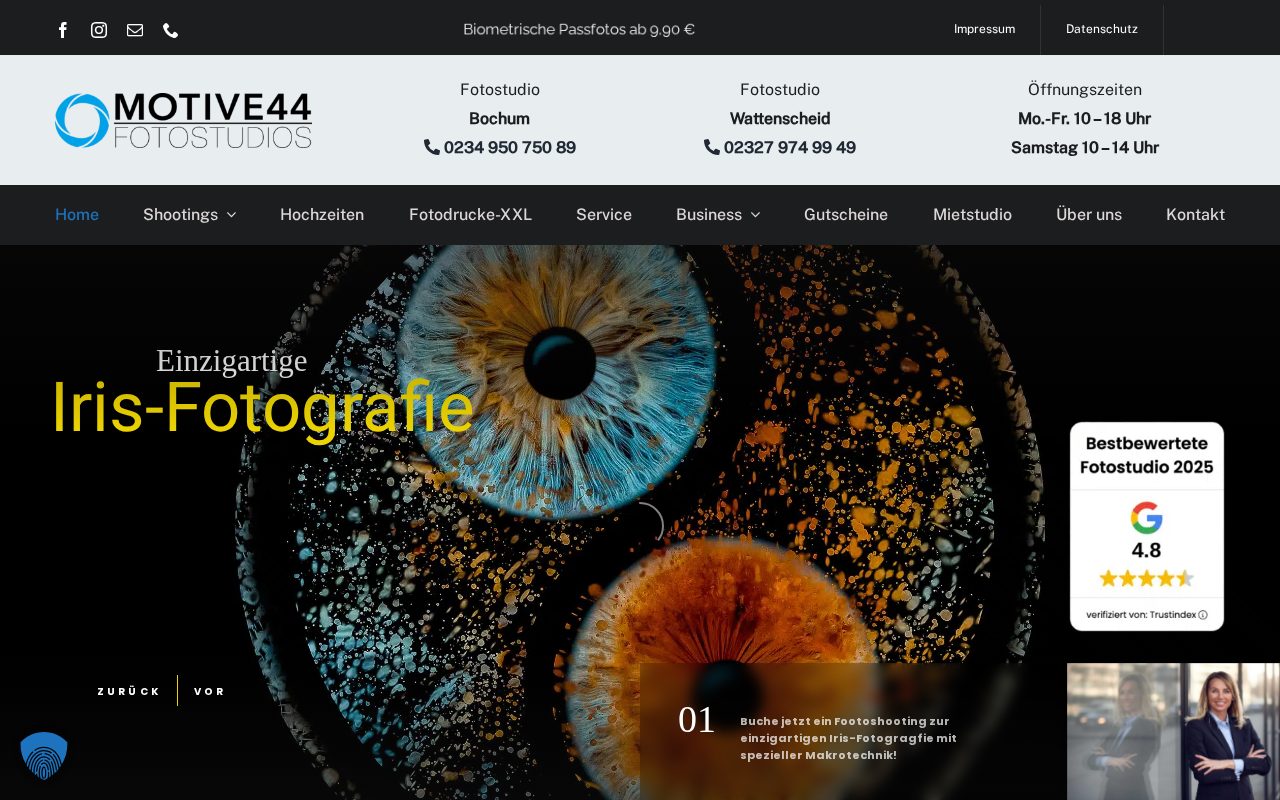Open the Über uns menu item
Screen dimensions: 1280x800
pos(1089,215)
